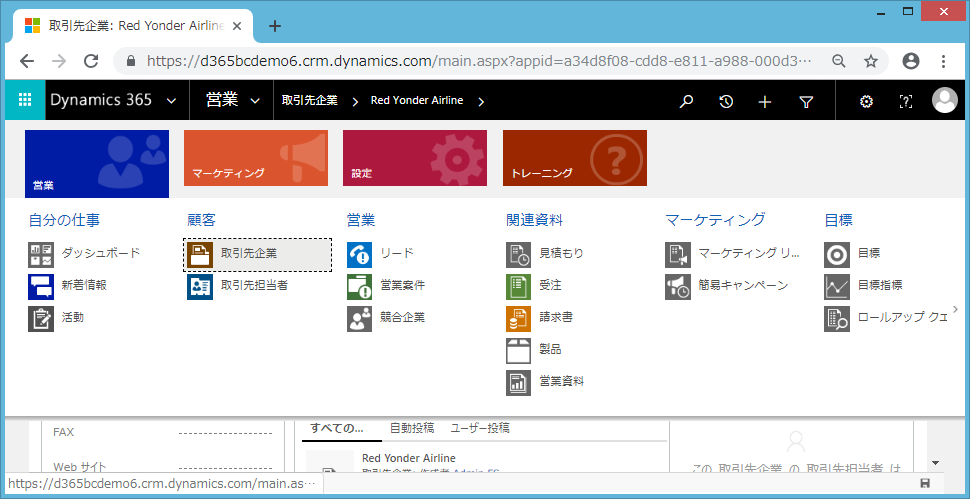Reload the page in Chrome
970x499 pixels.
pos(91,61)
